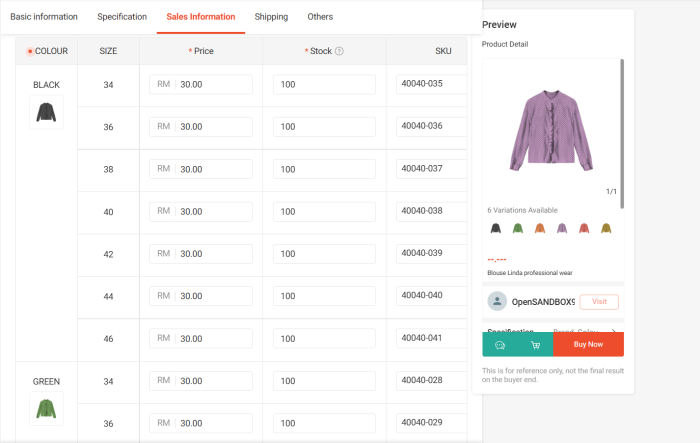
Task: Click the Stock help question-mark icon
Action: click(x=340, y=51)
